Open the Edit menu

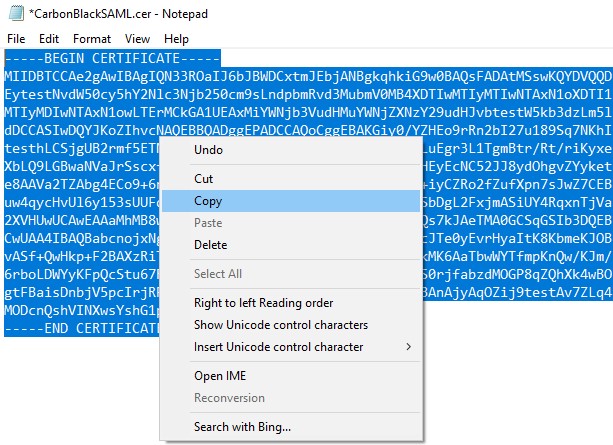pyautogui.click(x=49, y=39)
